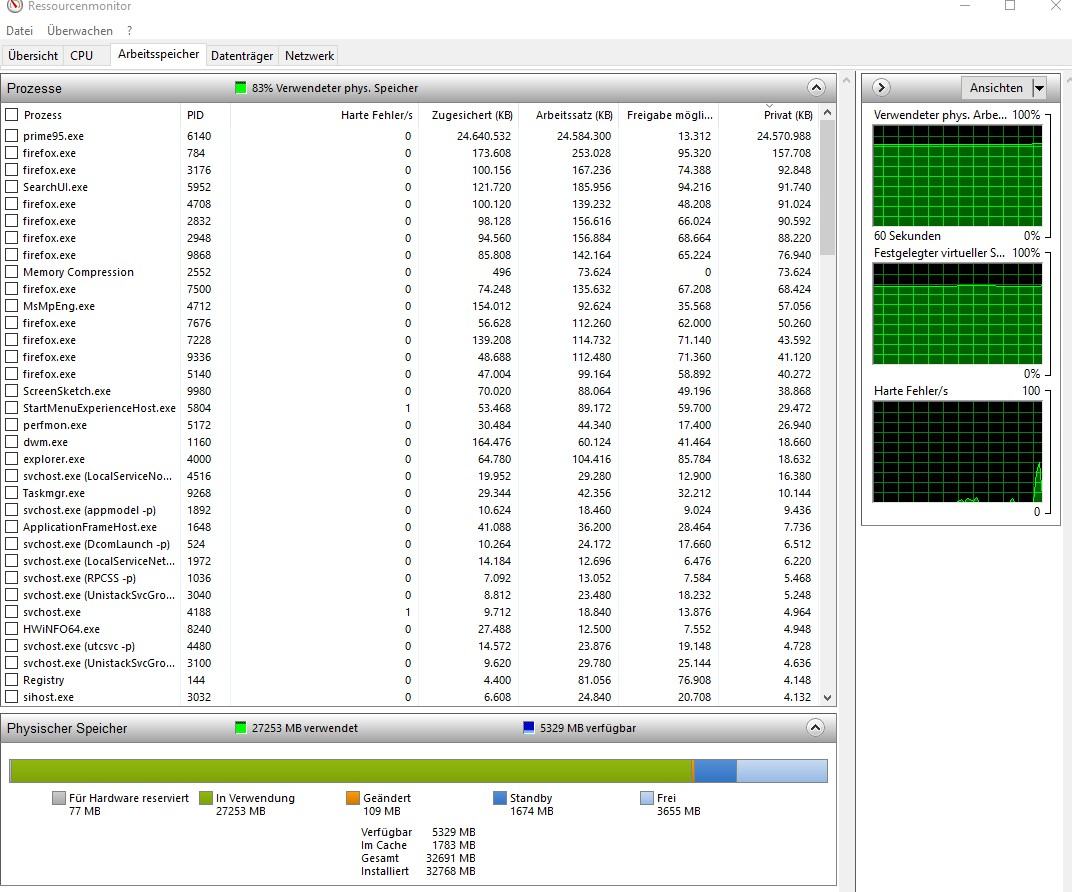Click the process list vertical scrollbar thumb
Viewport: 1072px width, 892px height.
[827, 187]
